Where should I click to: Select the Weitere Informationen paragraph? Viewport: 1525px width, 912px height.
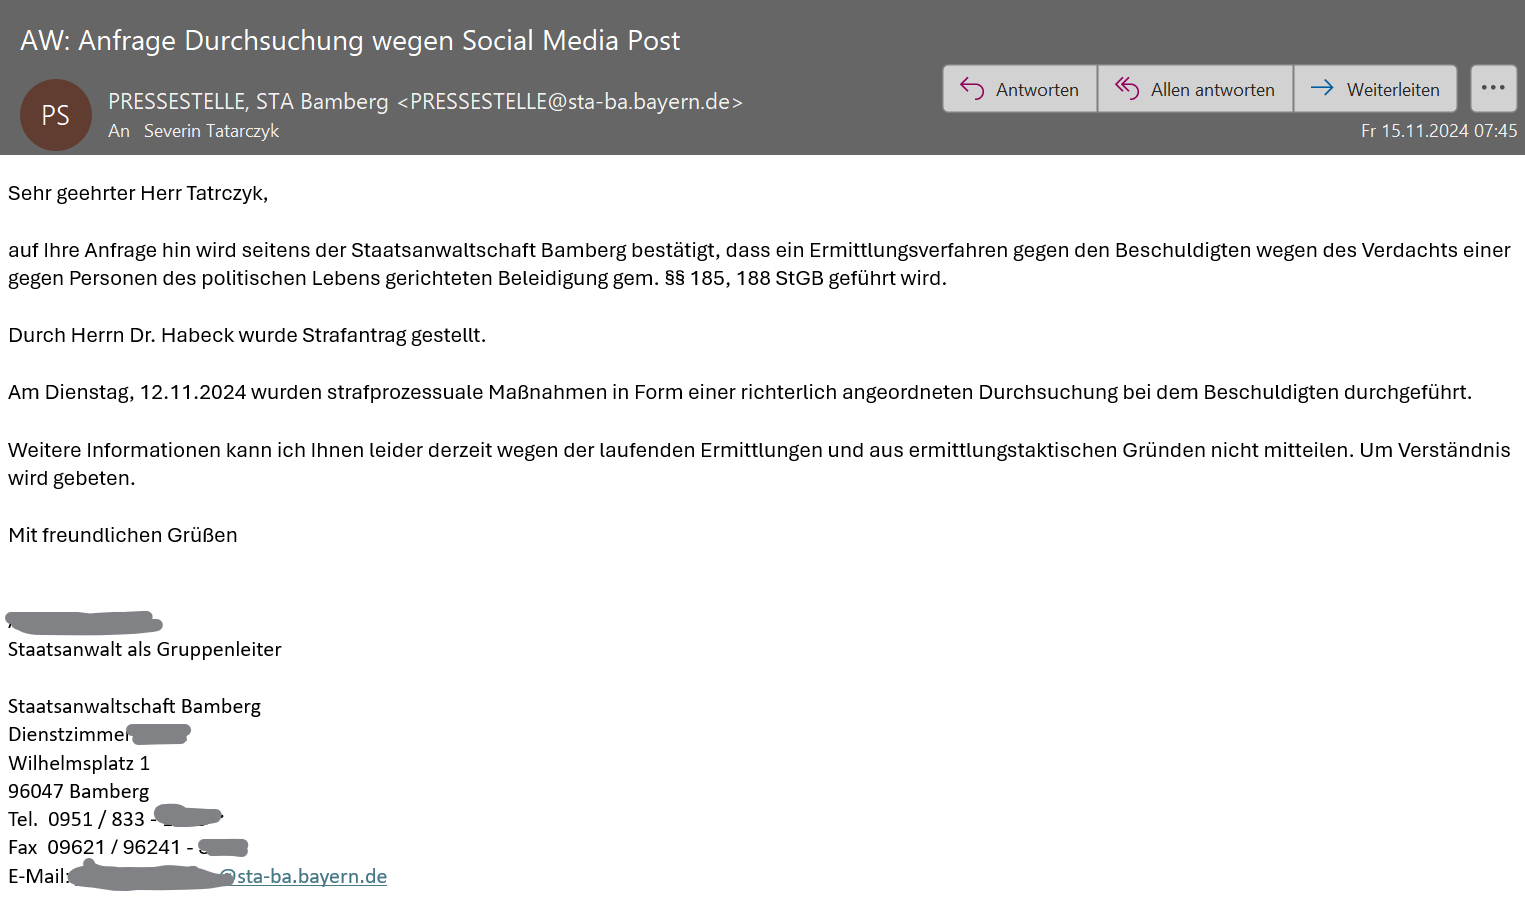click(x=759, y=464)
